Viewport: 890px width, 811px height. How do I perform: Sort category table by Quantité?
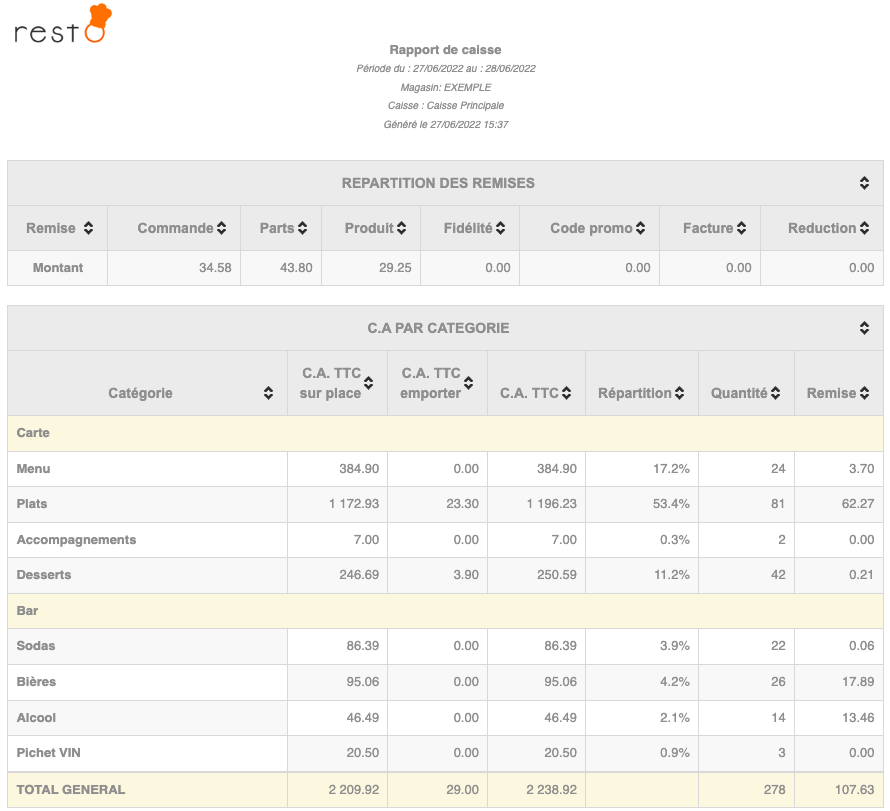click(x=774, y=394)
